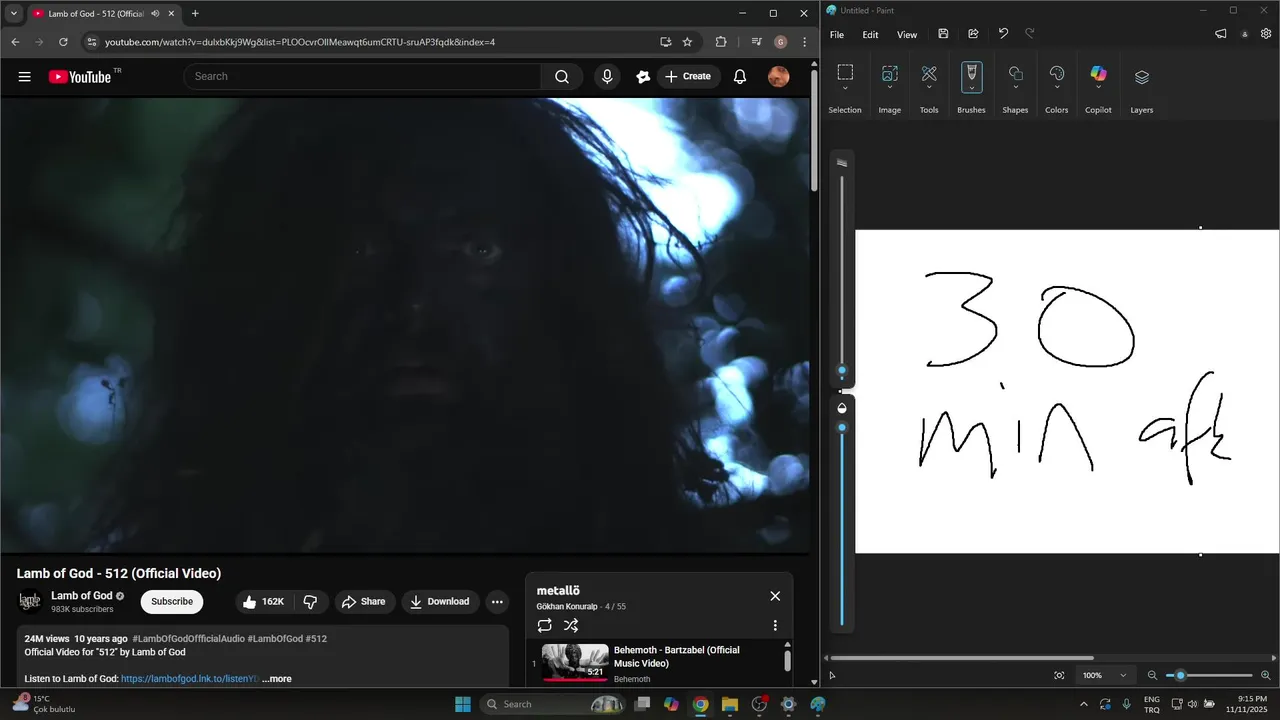Viewport: 1280px width, 720px height.
Task: Expand the description with ...more
Action: [x=277, y=679]
